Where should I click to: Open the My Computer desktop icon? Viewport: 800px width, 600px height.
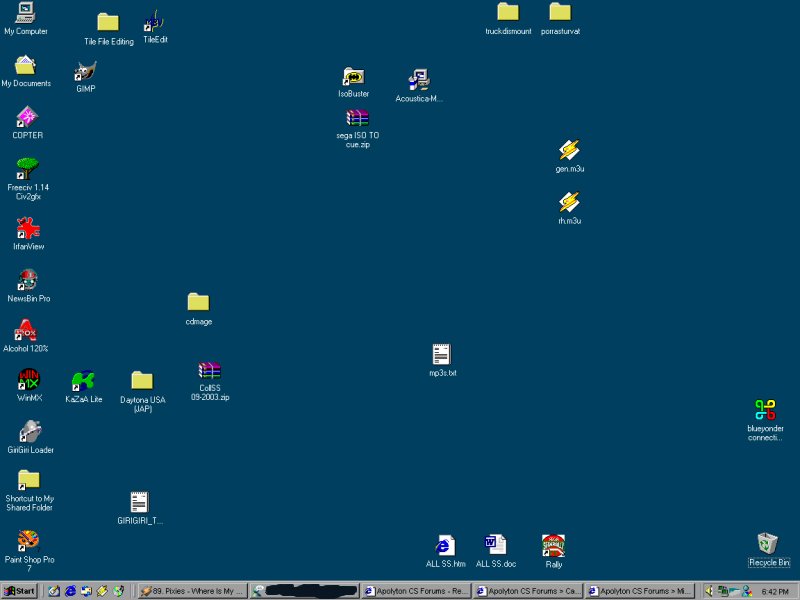25,13
